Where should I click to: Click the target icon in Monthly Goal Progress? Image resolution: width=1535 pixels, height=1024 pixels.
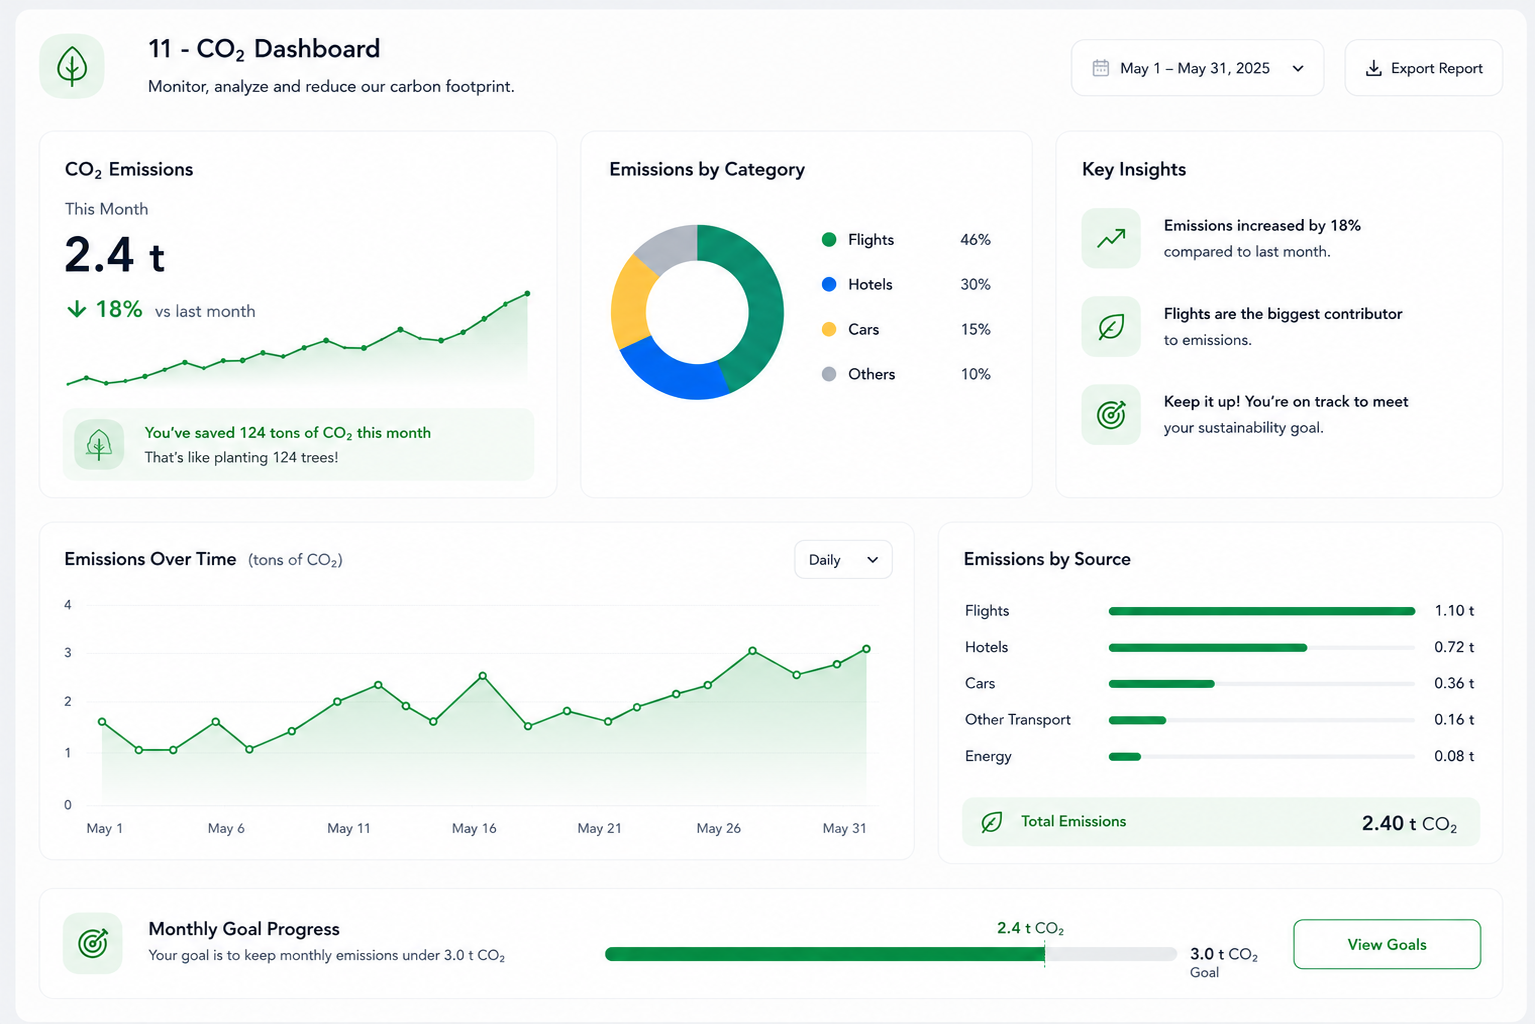[x=93, y=943]
